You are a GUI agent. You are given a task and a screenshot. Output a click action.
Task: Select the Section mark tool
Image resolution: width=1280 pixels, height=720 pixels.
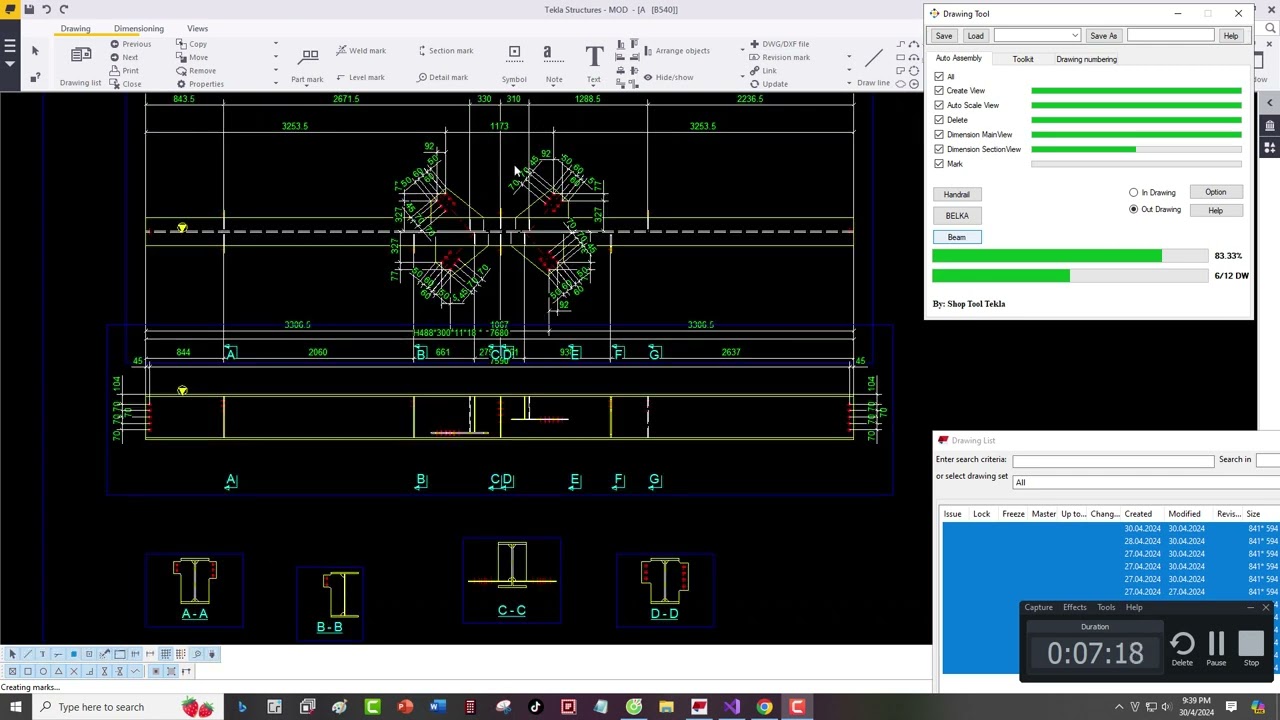(444, 50)
